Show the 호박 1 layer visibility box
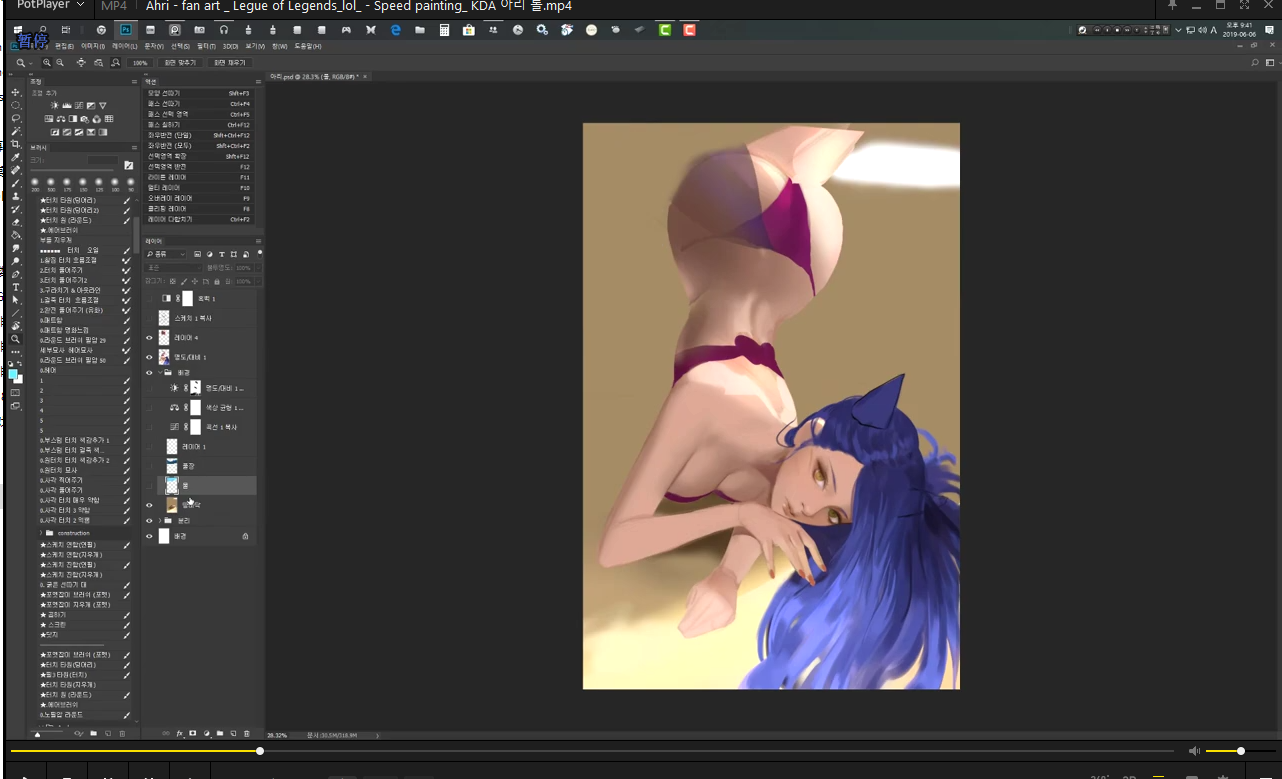1282x779 pixels. coord(150,299)
